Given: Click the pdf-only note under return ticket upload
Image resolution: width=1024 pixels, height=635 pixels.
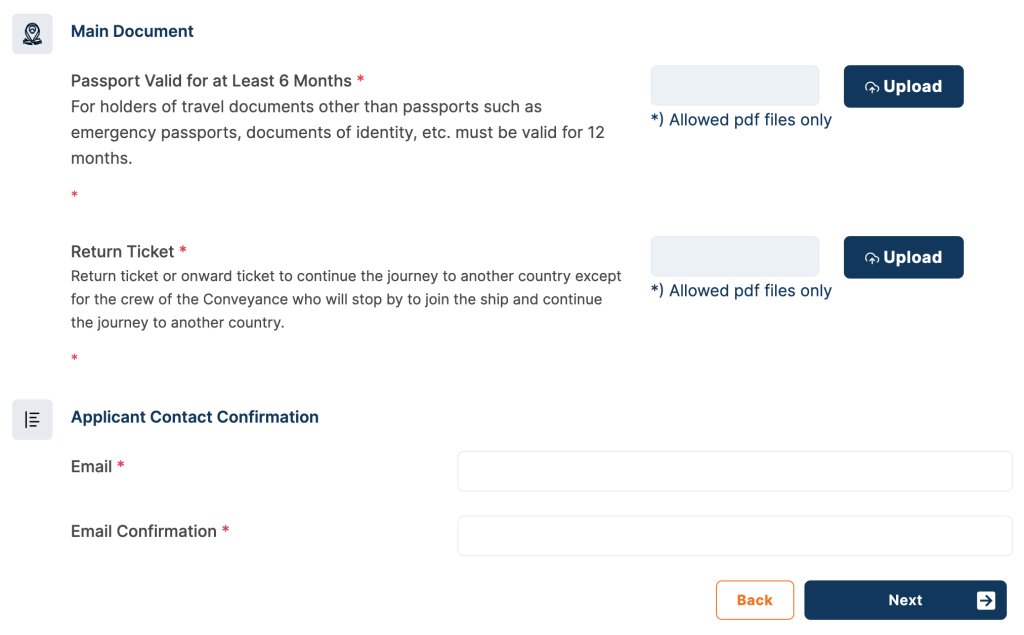Looking at the screenshot, I should pos(741,291).
